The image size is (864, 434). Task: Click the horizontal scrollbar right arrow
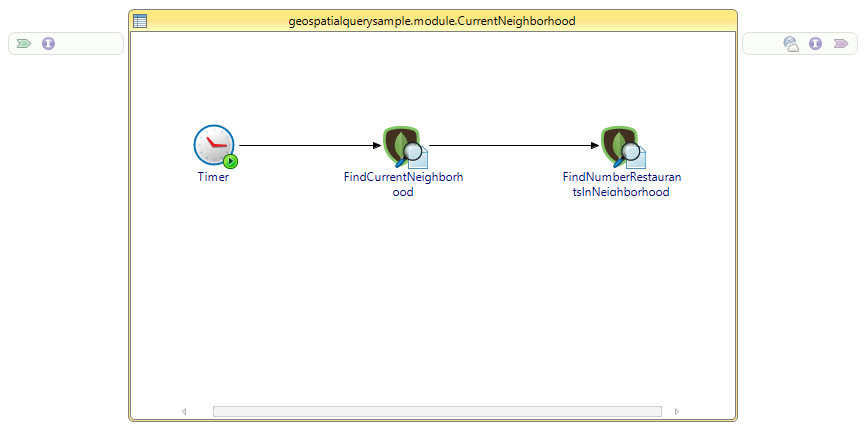point(677,411)
